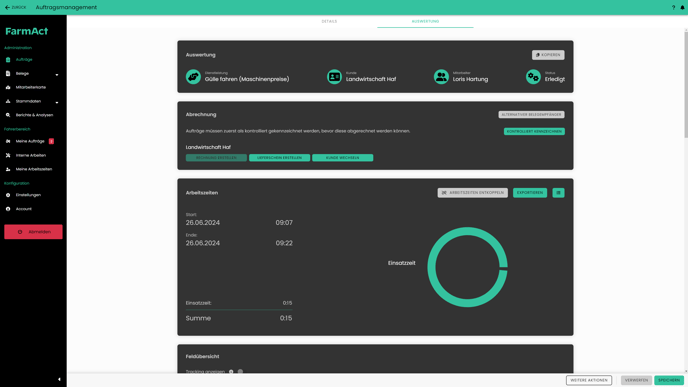Click the Lieferschein erstellen button

click(x=280, y=158)
